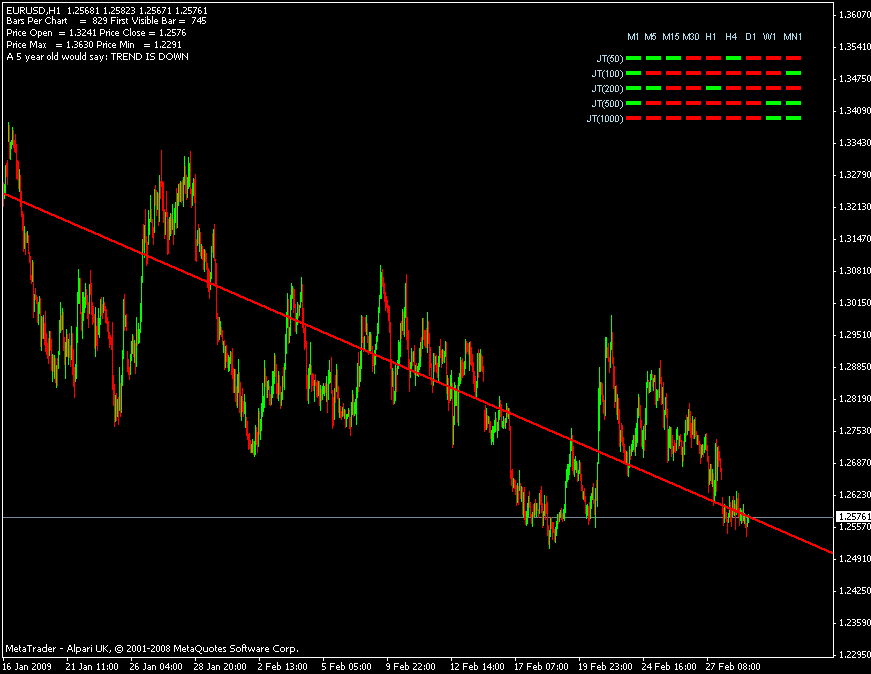Click the MN1 timeframe column header
The height and width of the screenshot is (674, 871).
coord(793,37)
